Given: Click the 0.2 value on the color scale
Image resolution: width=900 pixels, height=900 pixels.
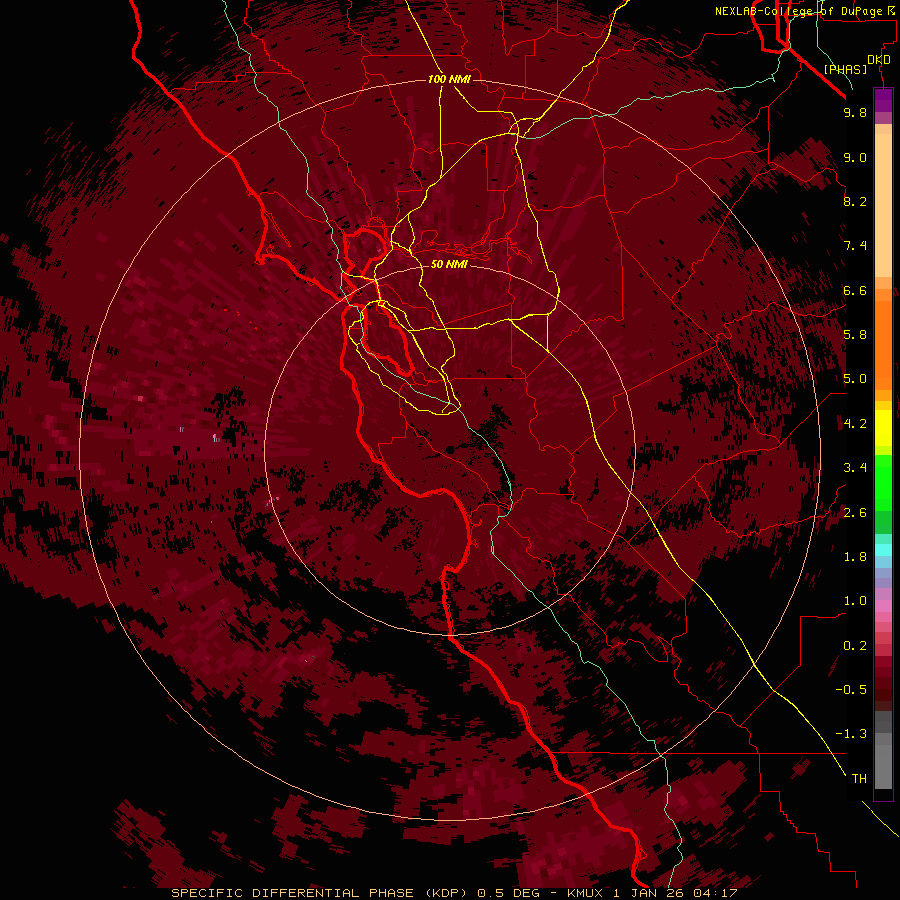Looking at the screenshot, I should pyautogui.click(x=855, y=646).
